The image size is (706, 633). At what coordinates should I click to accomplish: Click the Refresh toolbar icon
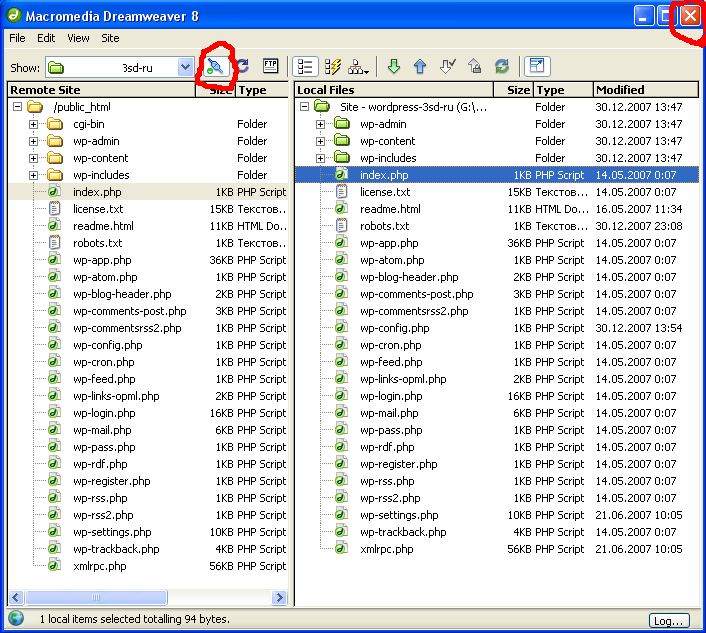[243, 67]
